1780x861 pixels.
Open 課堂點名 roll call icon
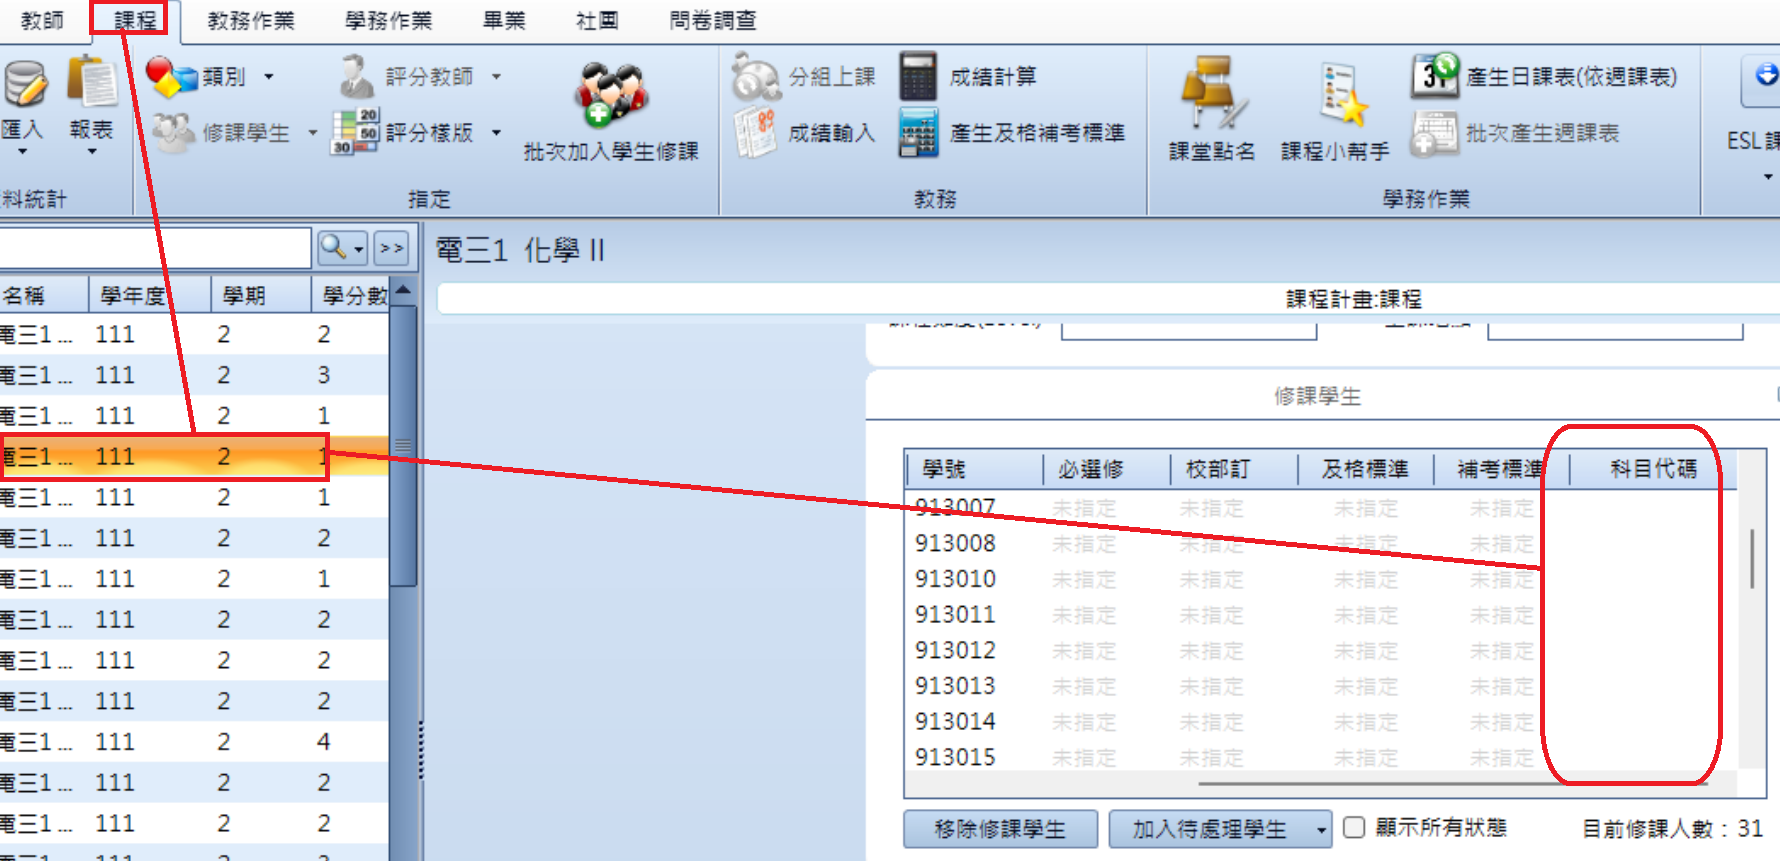click(1213, 93)
